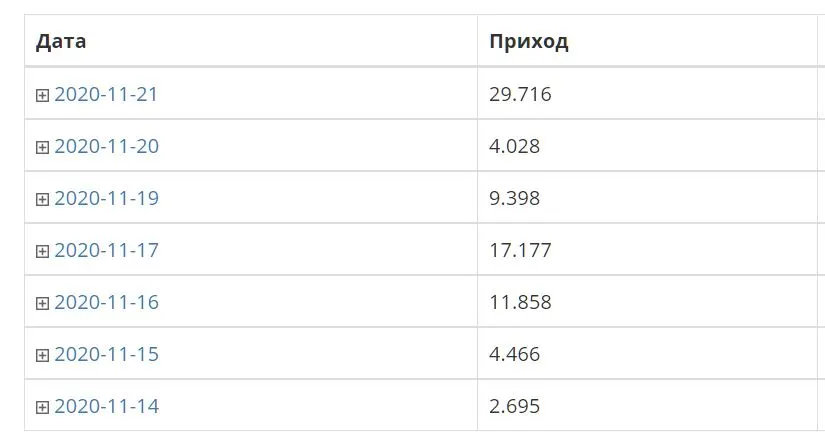Expand the 2020-11-20 row plus icon
The width and height of the screenshot is (825, 442).
(42, 147)
